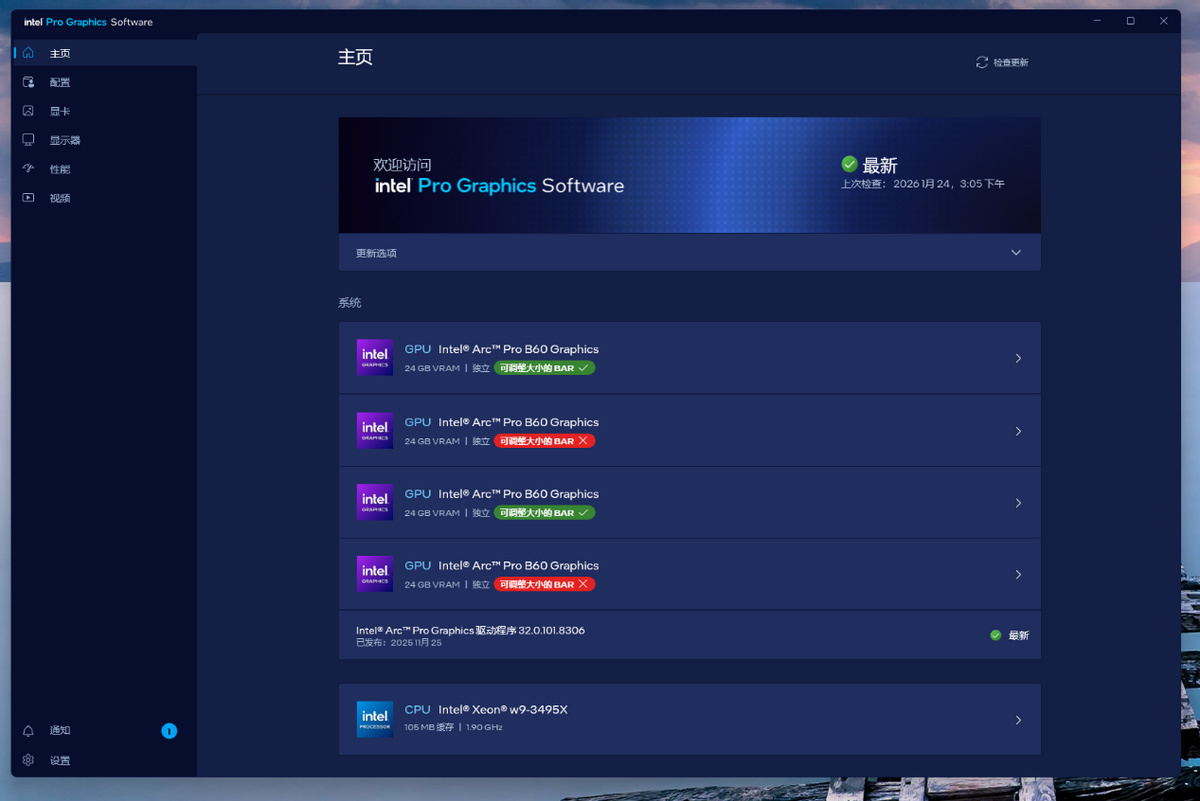Maximize the Intel Pro Graphics window
Image resolution: width=1200 pixels, height=801 pixels.
[x=1130, y=21]
